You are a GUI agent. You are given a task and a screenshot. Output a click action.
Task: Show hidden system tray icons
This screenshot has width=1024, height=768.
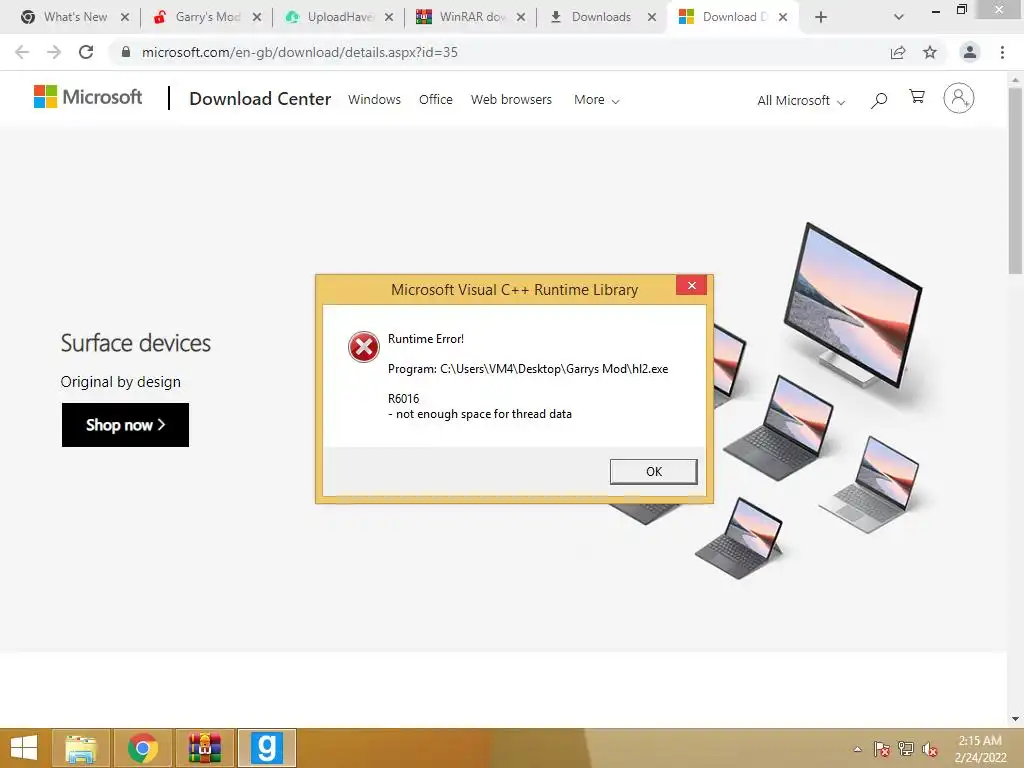[857, 749]
